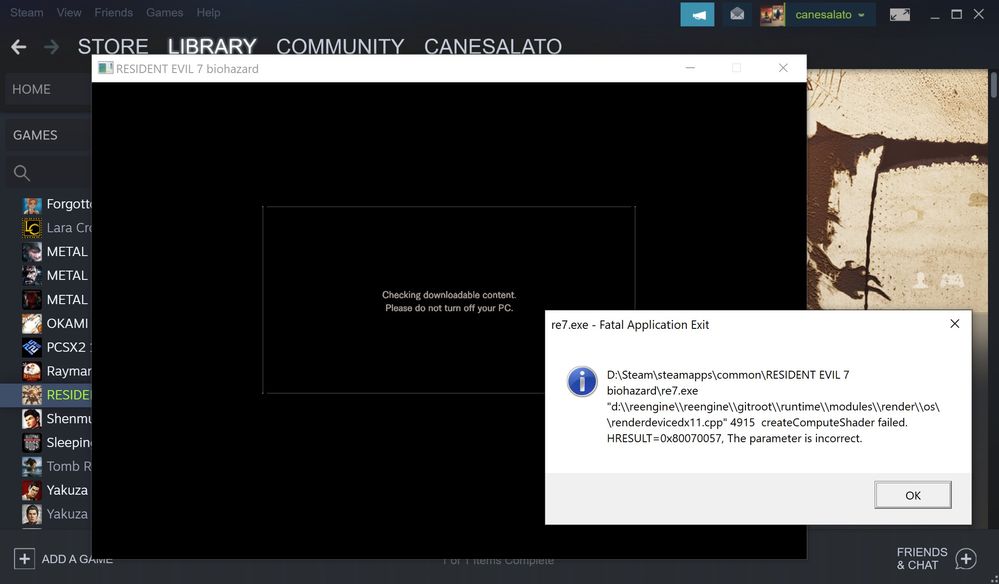Select the Rayman game icon
Image resolution: width=999 pixels, height=584 pixels.
[32, 371]
